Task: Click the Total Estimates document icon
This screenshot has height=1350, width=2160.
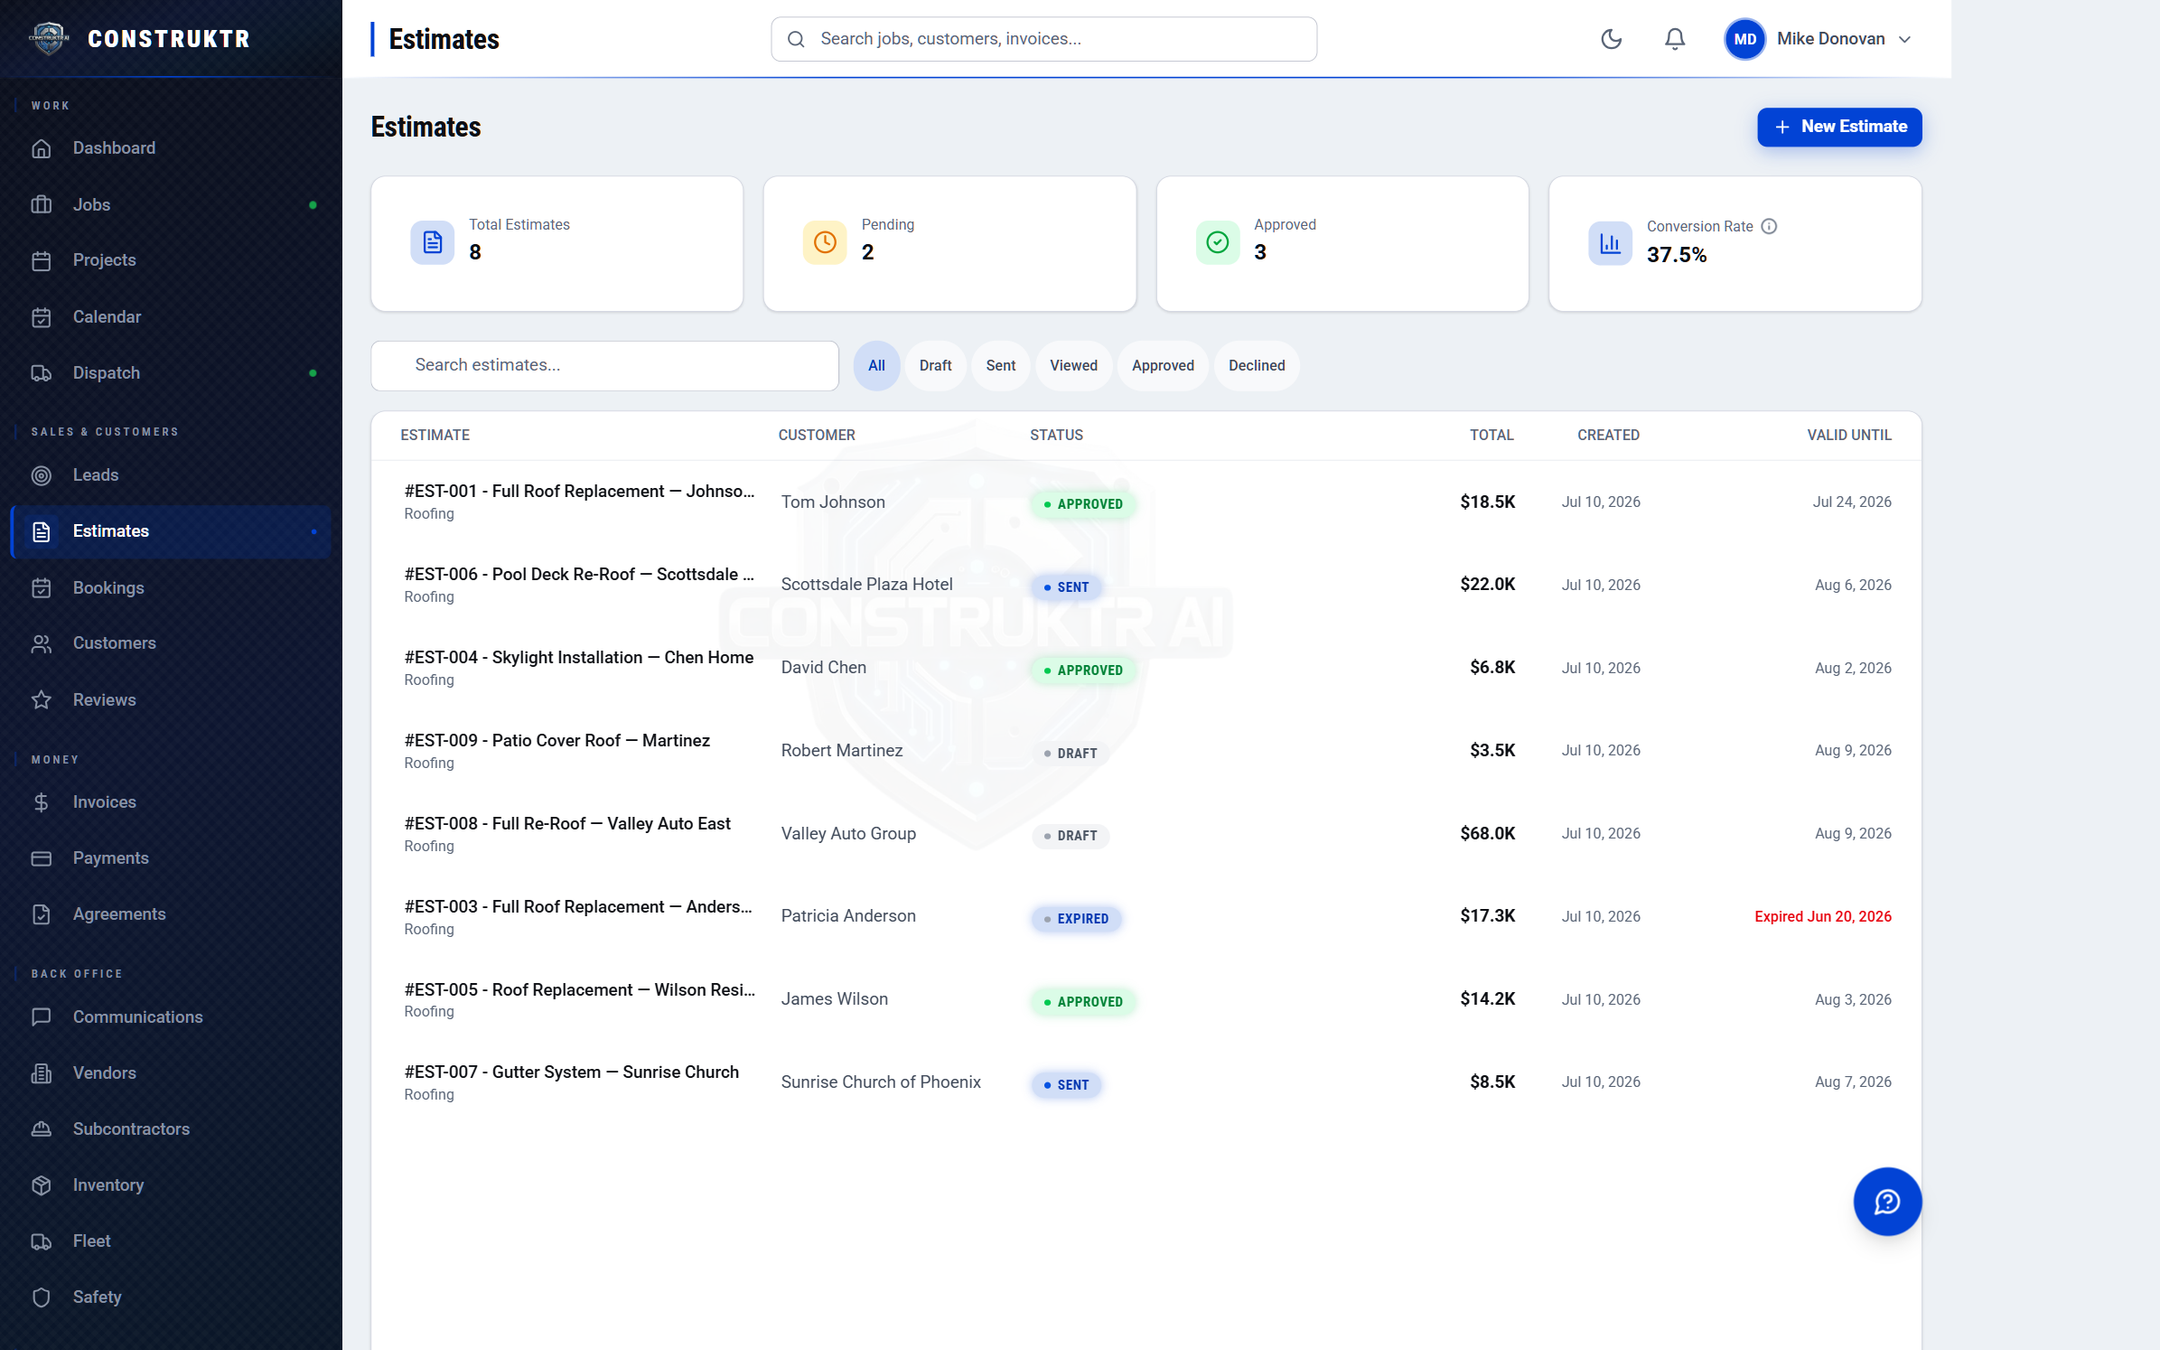Action: click(432, 242)
